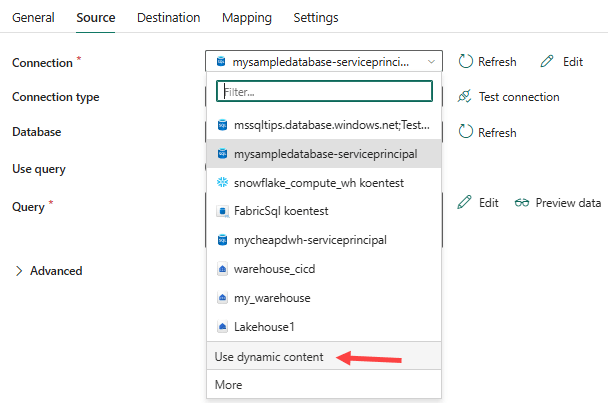Switch to the General tab
The height and width of the screenshot is (403, 608).
point(33,18)
